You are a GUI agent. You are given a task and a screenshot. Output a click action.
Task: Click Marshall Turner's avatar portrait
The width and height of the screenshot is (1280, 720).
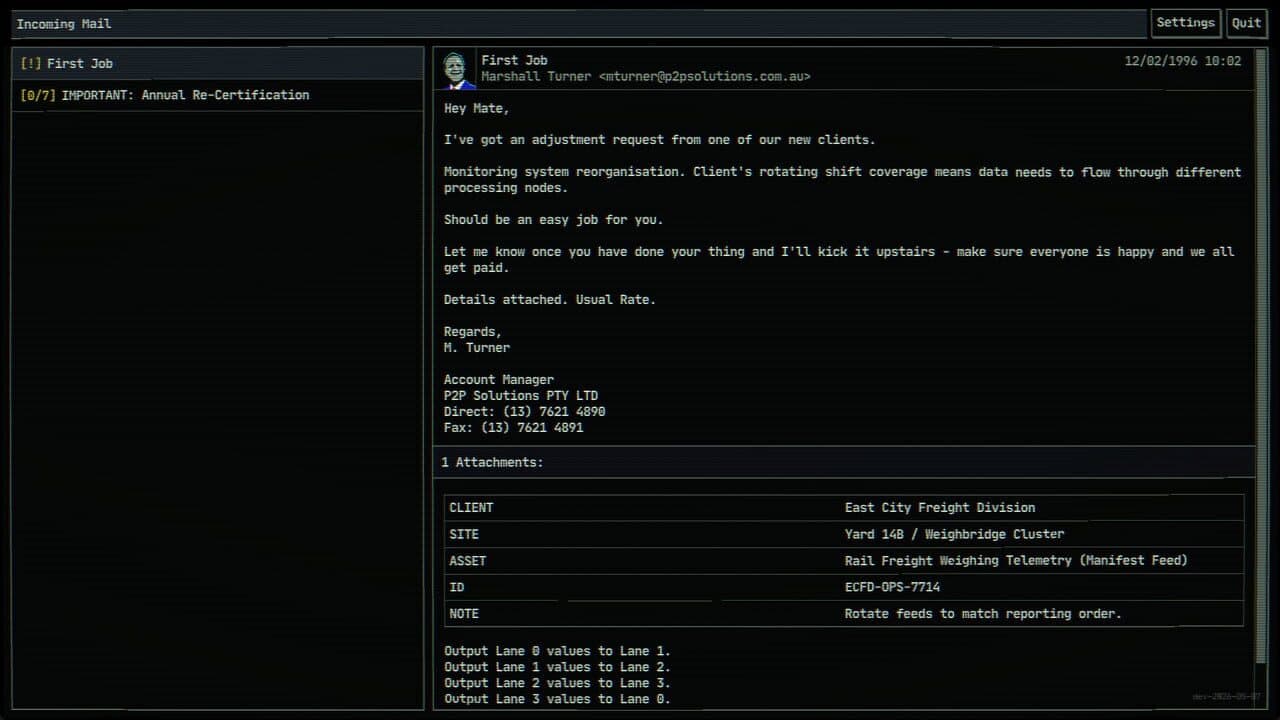[459, 70]
